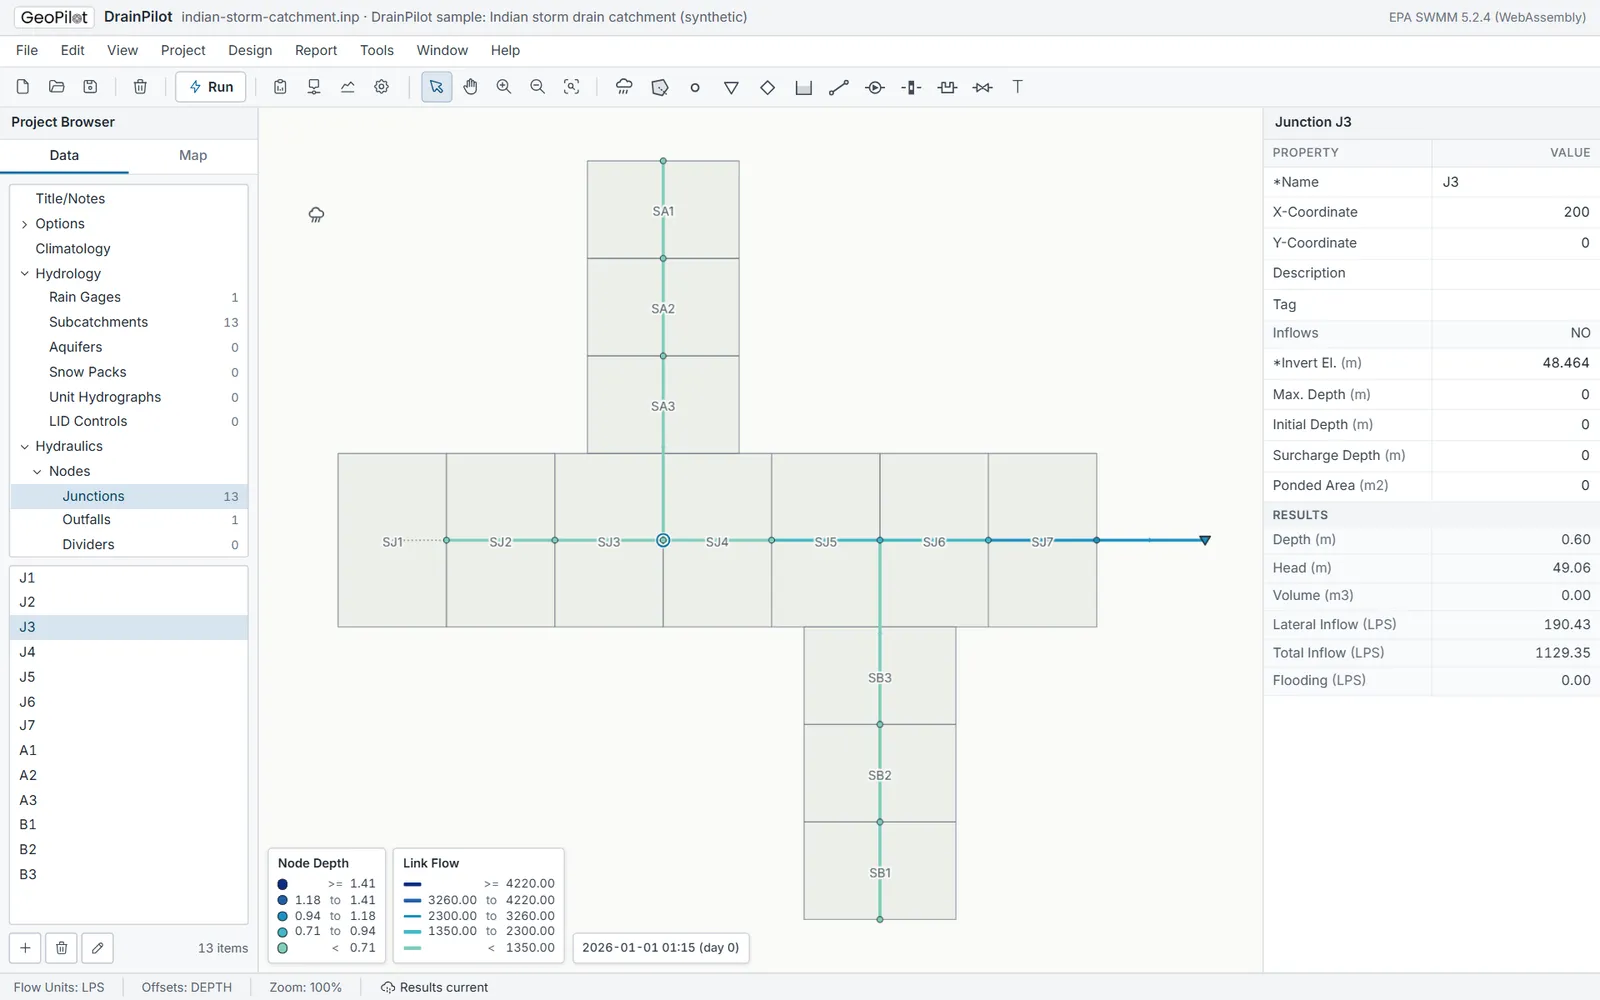Delete the selected list item
The height and width of the screenshot is (1000, 1600).
point(62,948)
